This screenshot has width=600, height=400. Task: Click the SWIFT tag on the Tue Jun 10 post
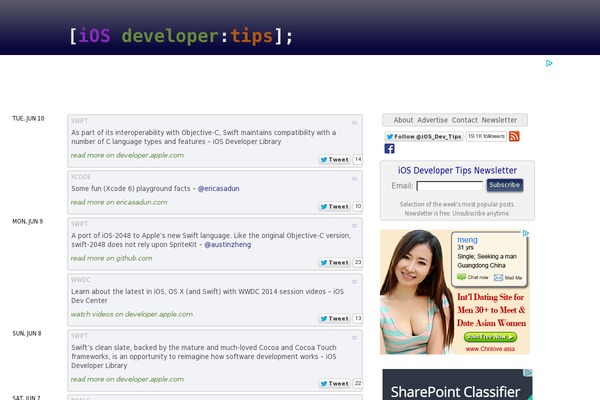79,121
